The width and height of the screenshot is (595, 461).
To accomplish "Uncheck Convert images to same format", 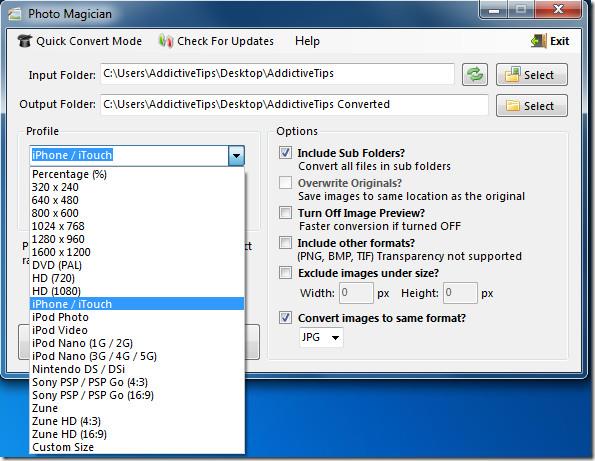I will click(x=285, y=317).
